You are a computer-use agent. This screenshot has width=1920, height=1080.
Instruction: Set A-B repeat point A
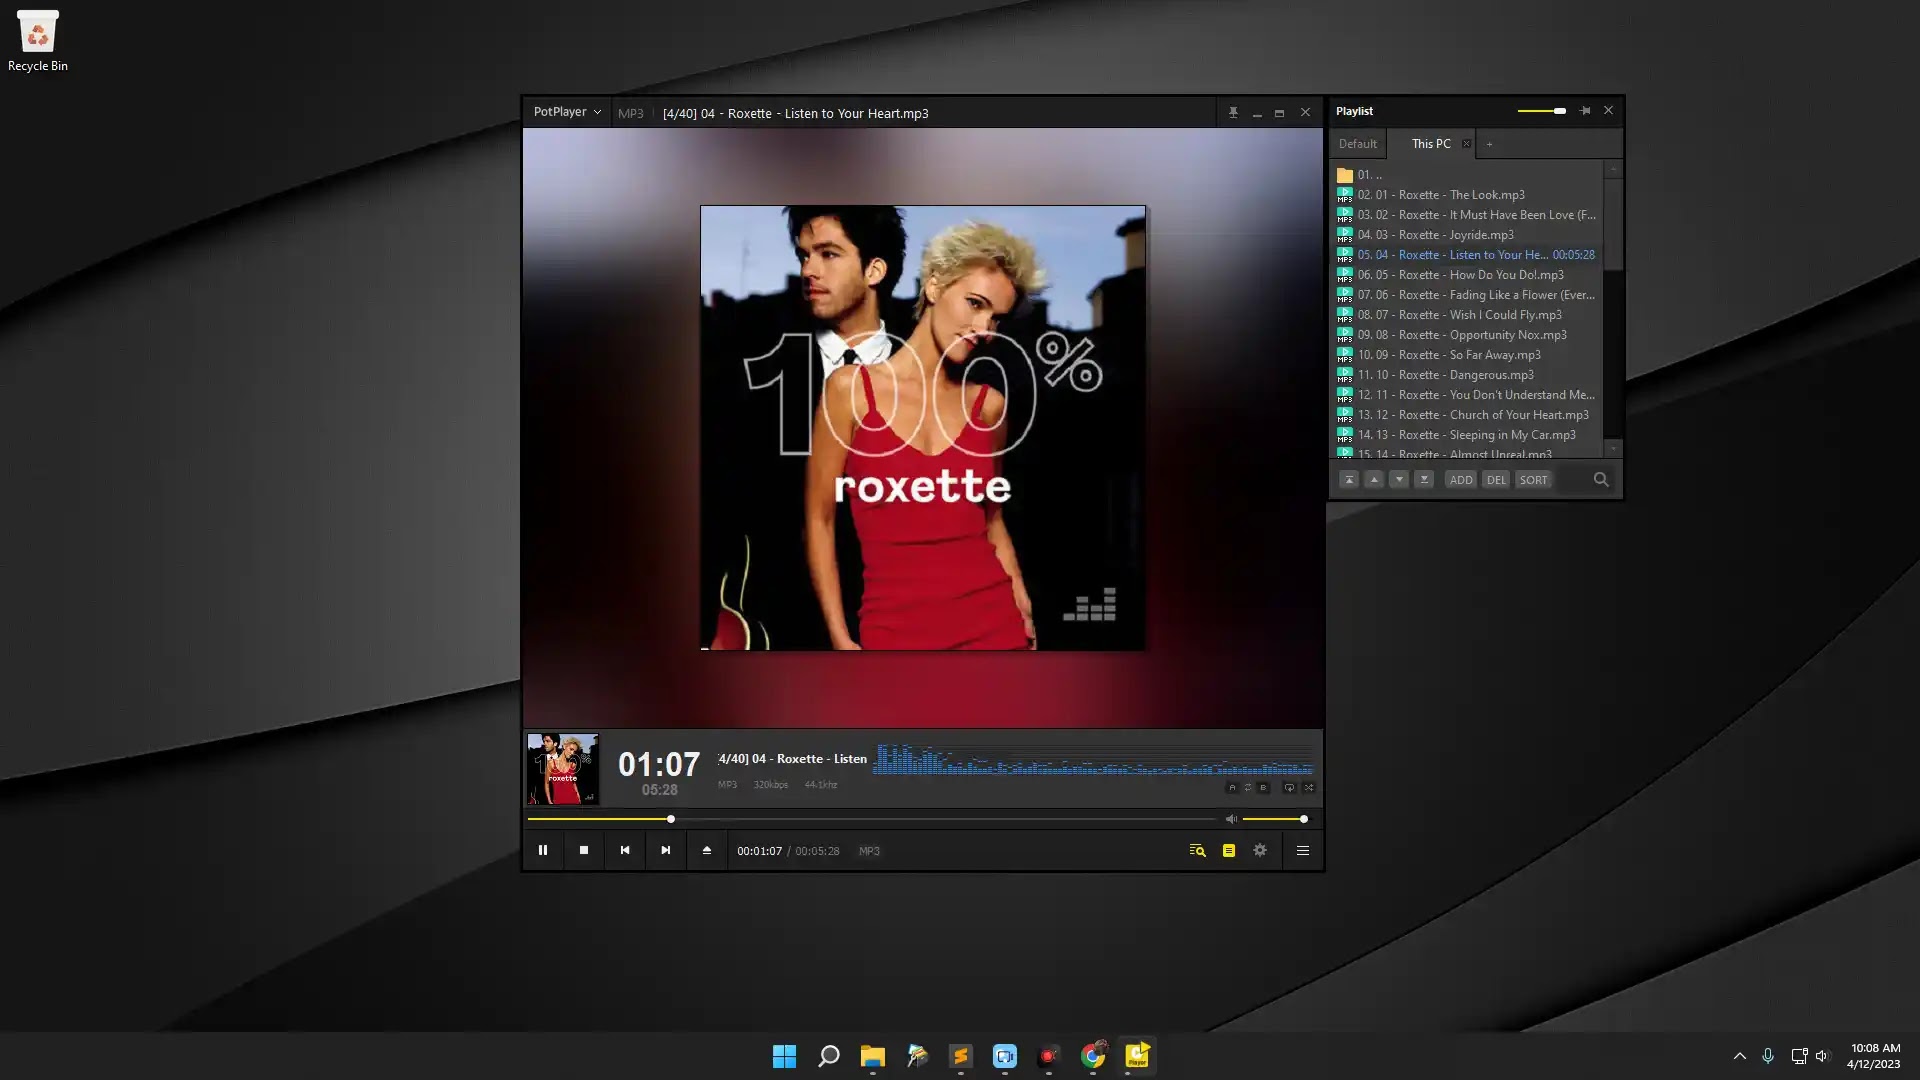[x=1232, y=788]
